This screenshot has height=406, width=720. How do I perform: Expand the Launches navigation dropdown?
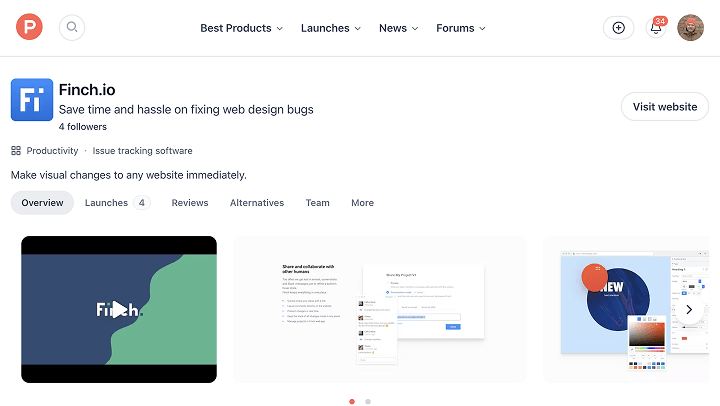click(331, 28)
